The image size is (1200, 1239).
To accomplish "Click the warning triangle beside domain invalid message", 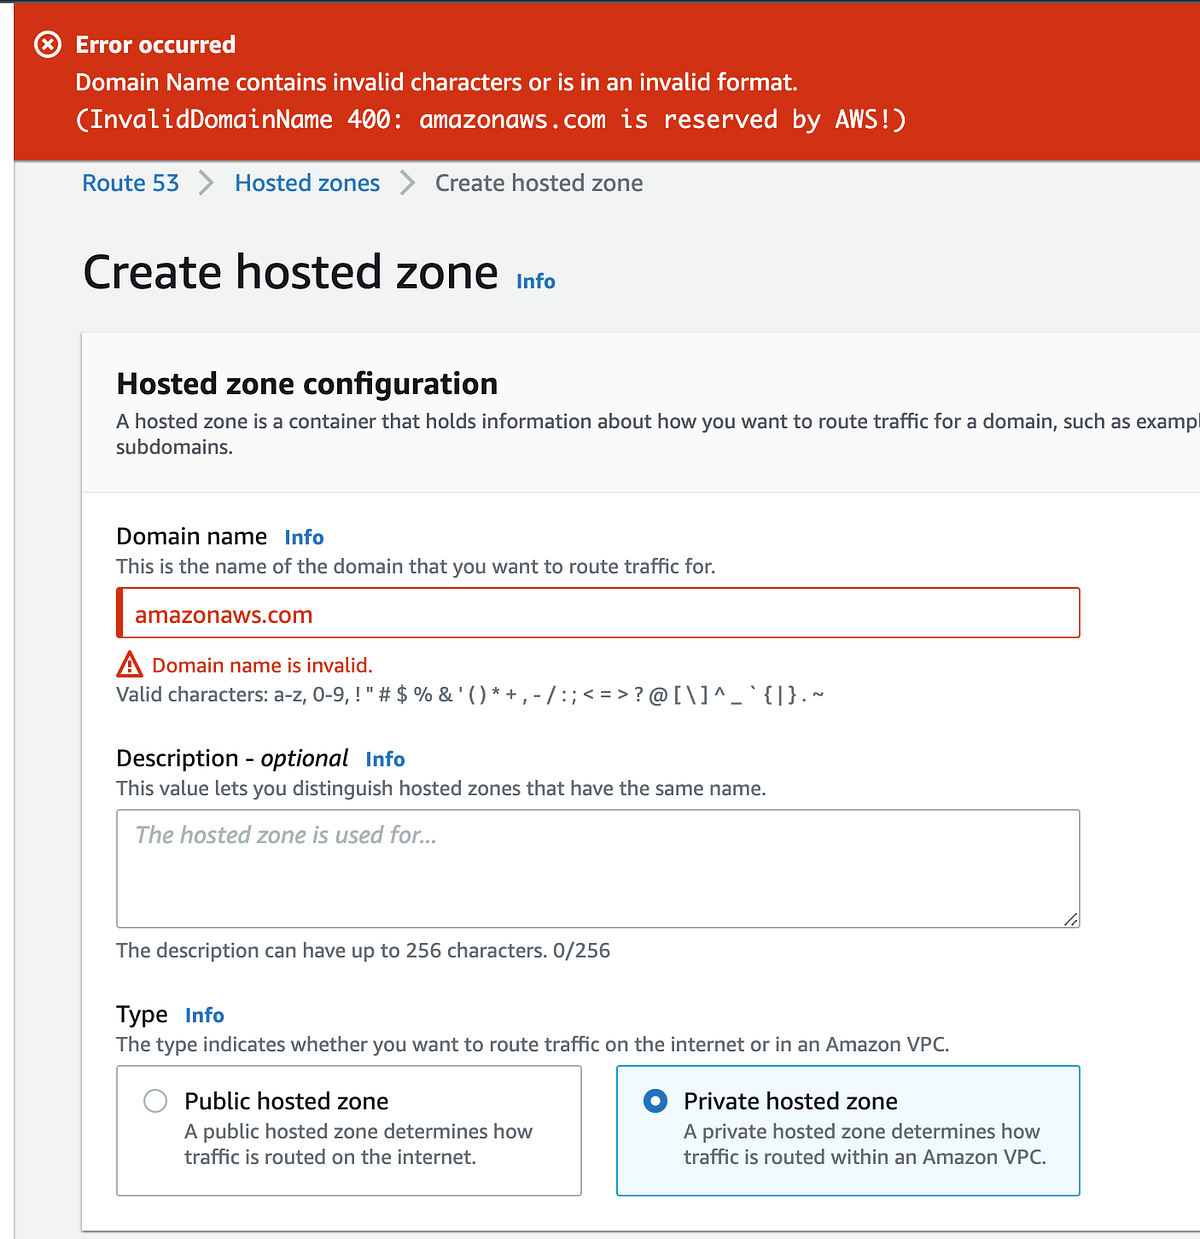I will click(129, 663).
